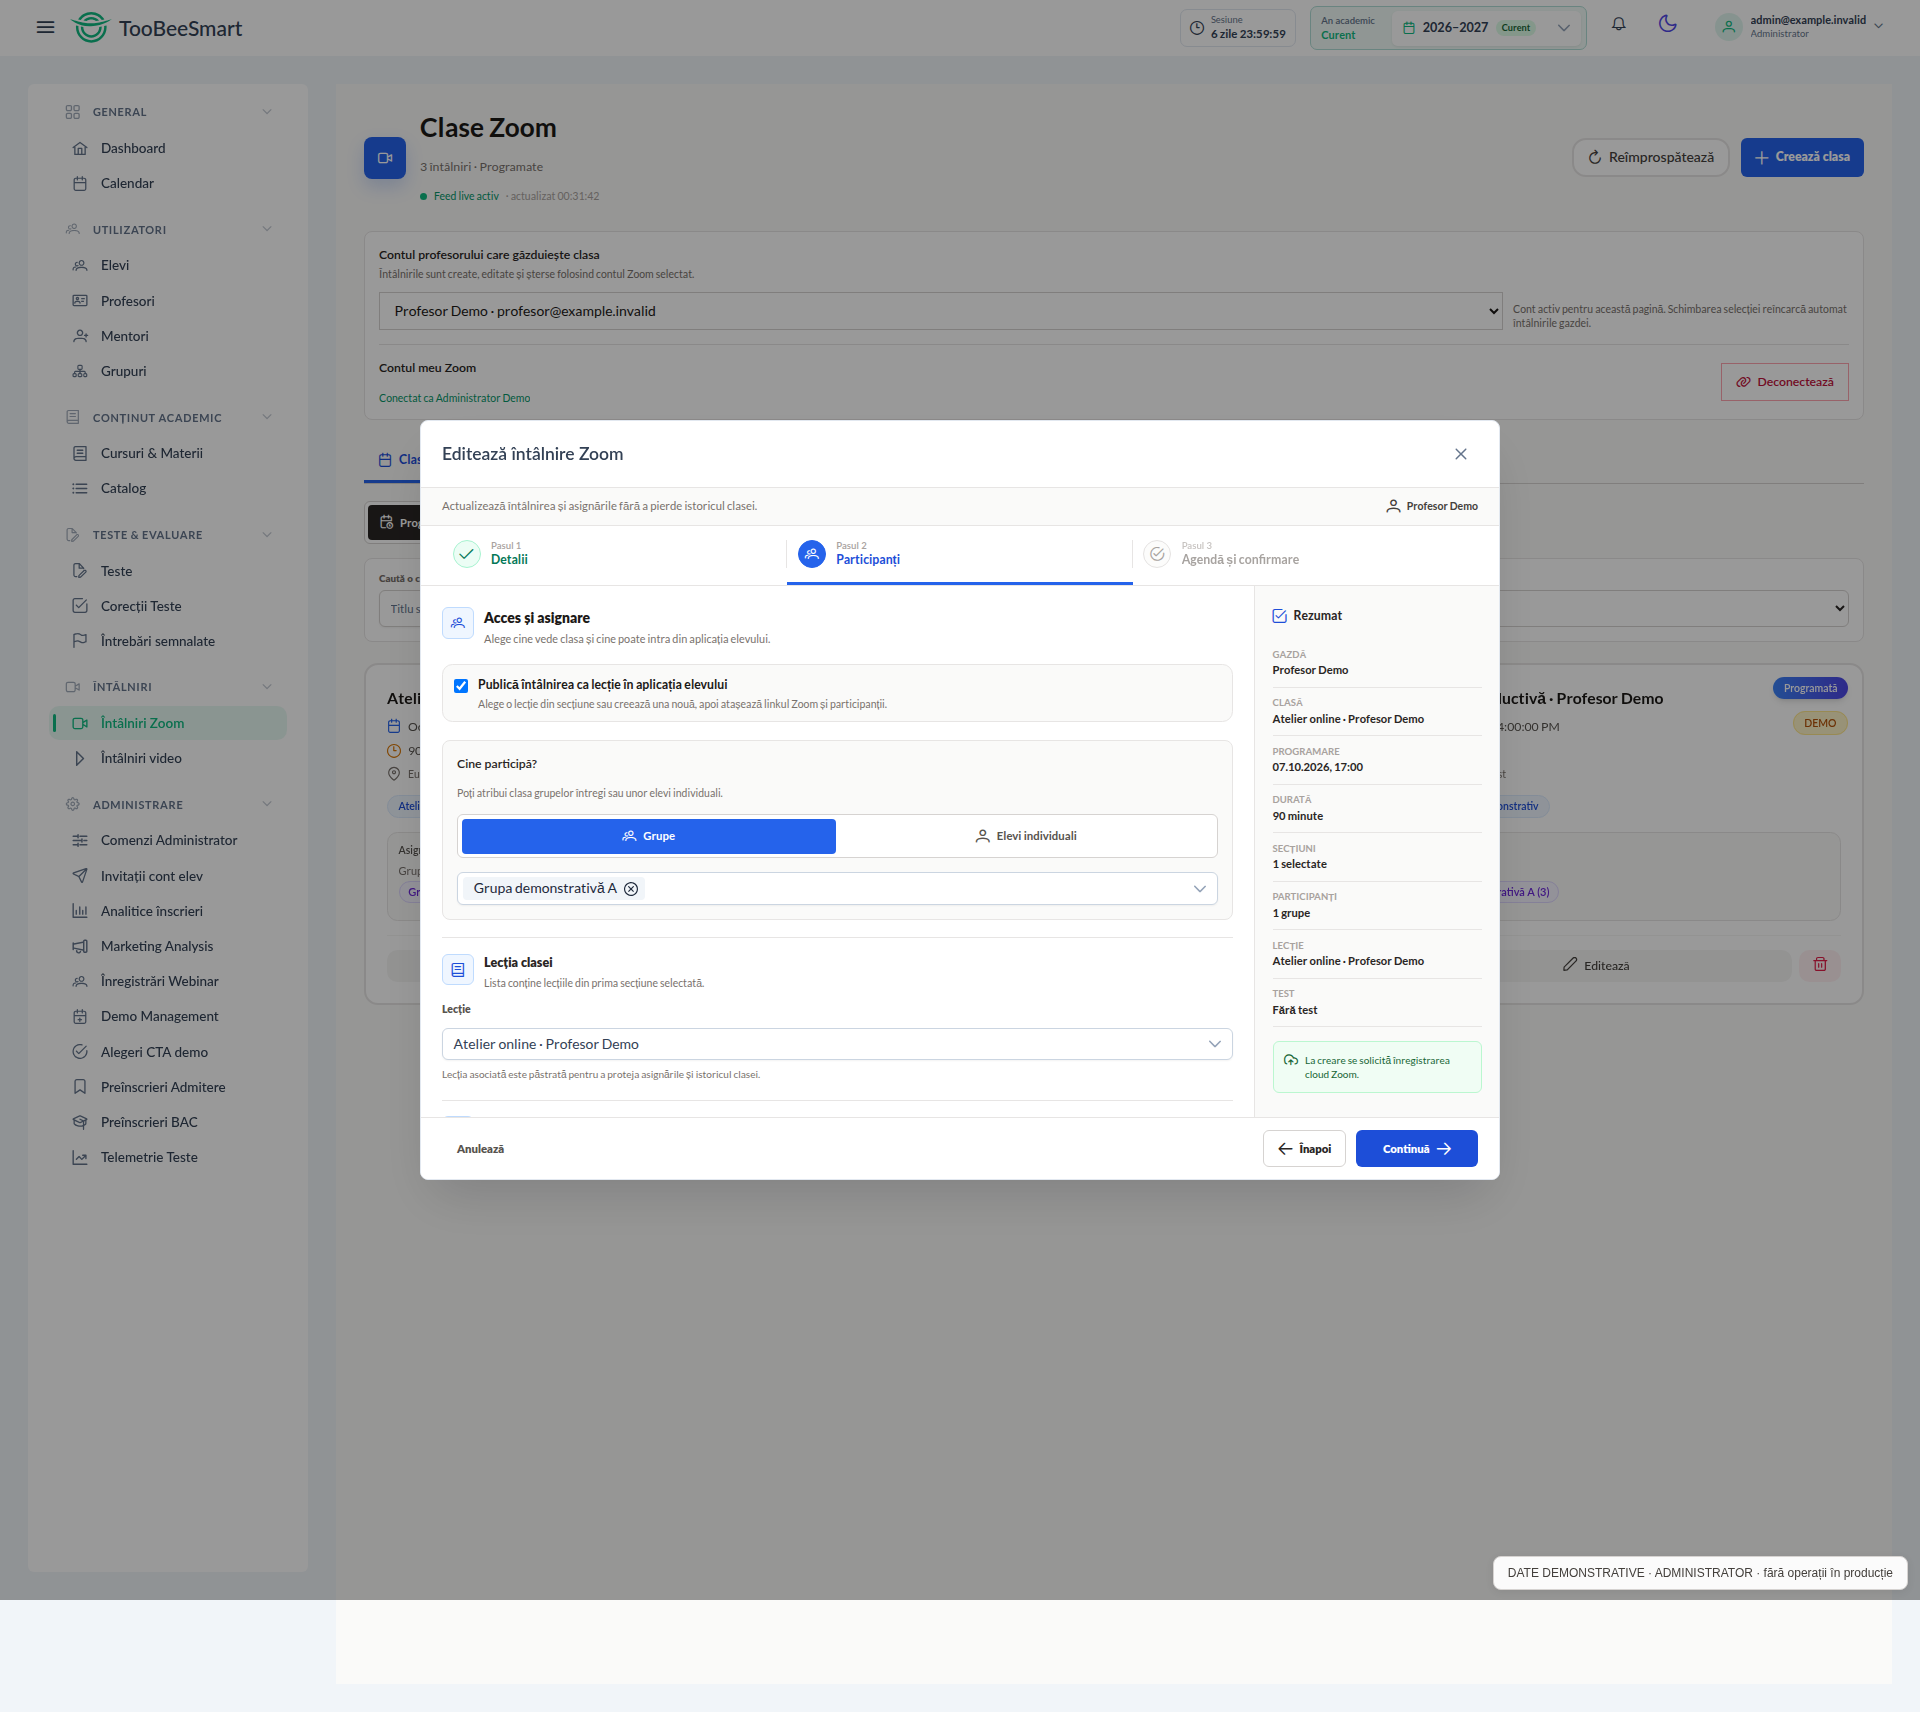1920x1712 pixels.
Task: Click the session clock icon
Action: [x=1197, y=28]
